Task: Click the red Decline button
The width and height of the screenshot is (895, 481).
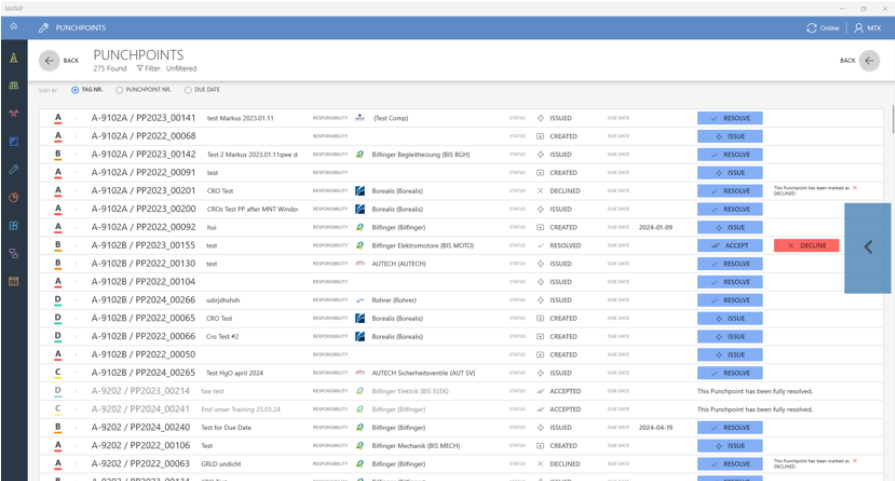Action: [x=806, y=245]
